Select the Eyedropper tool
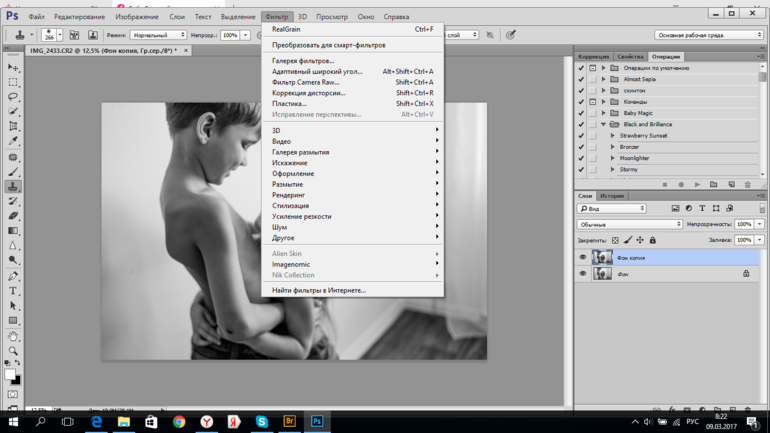The height and width of the screenshot is (433, 770). 13,142
